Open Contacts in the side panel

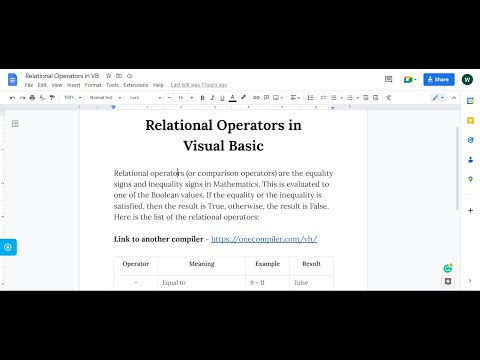coord(470,160)
